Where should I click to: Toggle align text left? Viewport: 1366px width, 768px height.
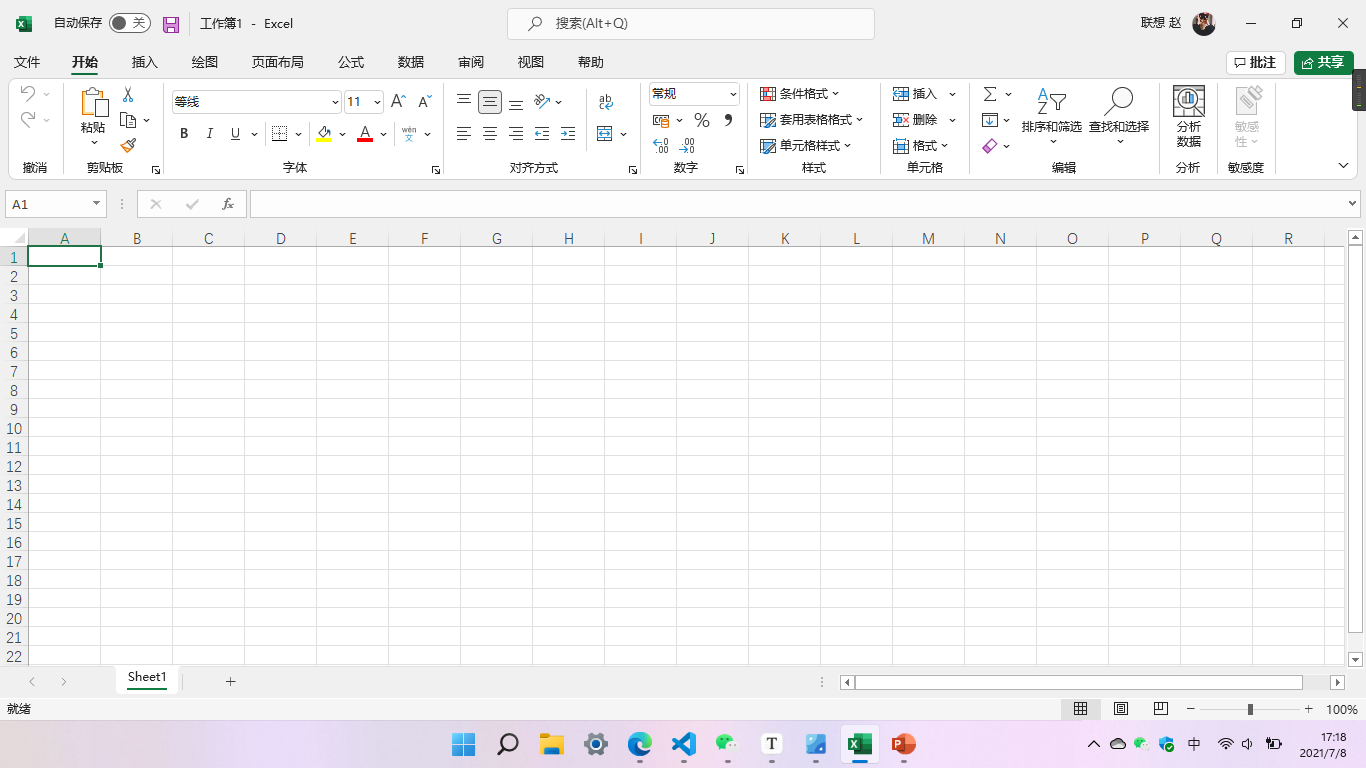point(464,133)
